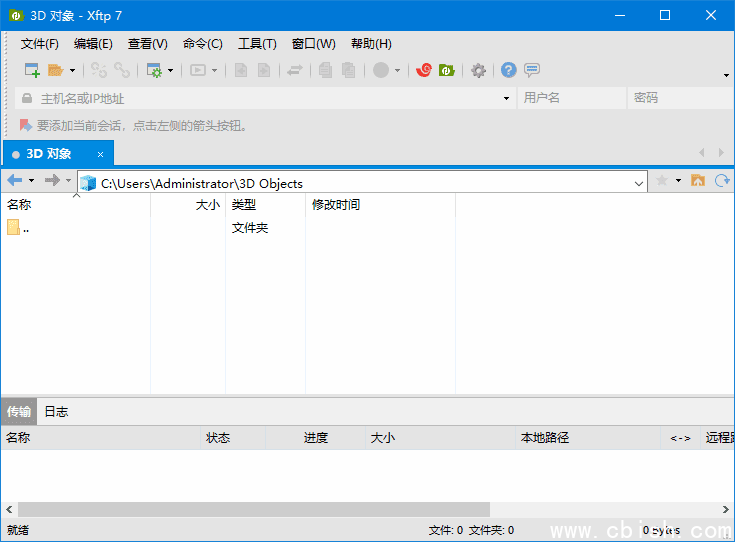Sort files by 修改时间 column header

pos(336,205)
